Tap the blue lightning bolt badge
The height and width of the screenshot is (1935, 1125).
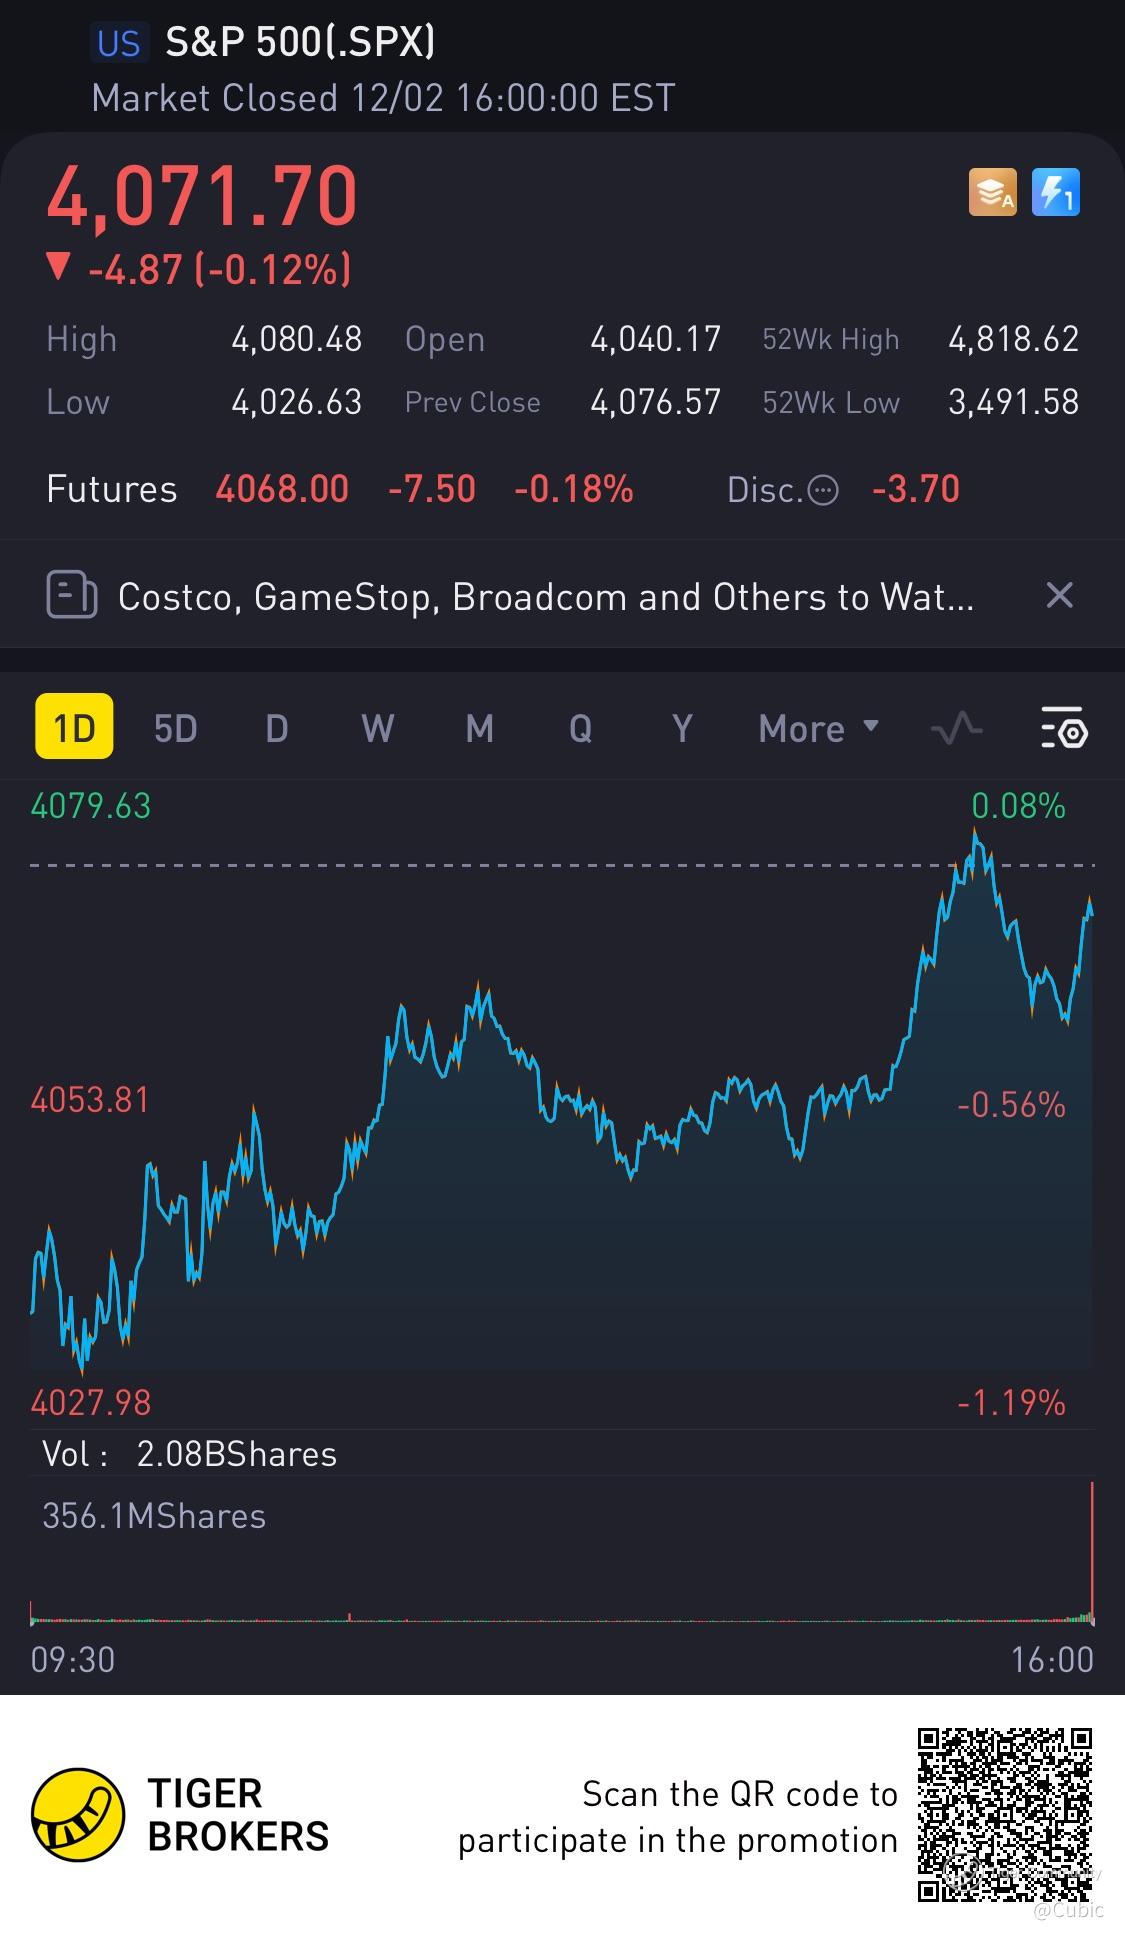click(x=1055, y=193)
